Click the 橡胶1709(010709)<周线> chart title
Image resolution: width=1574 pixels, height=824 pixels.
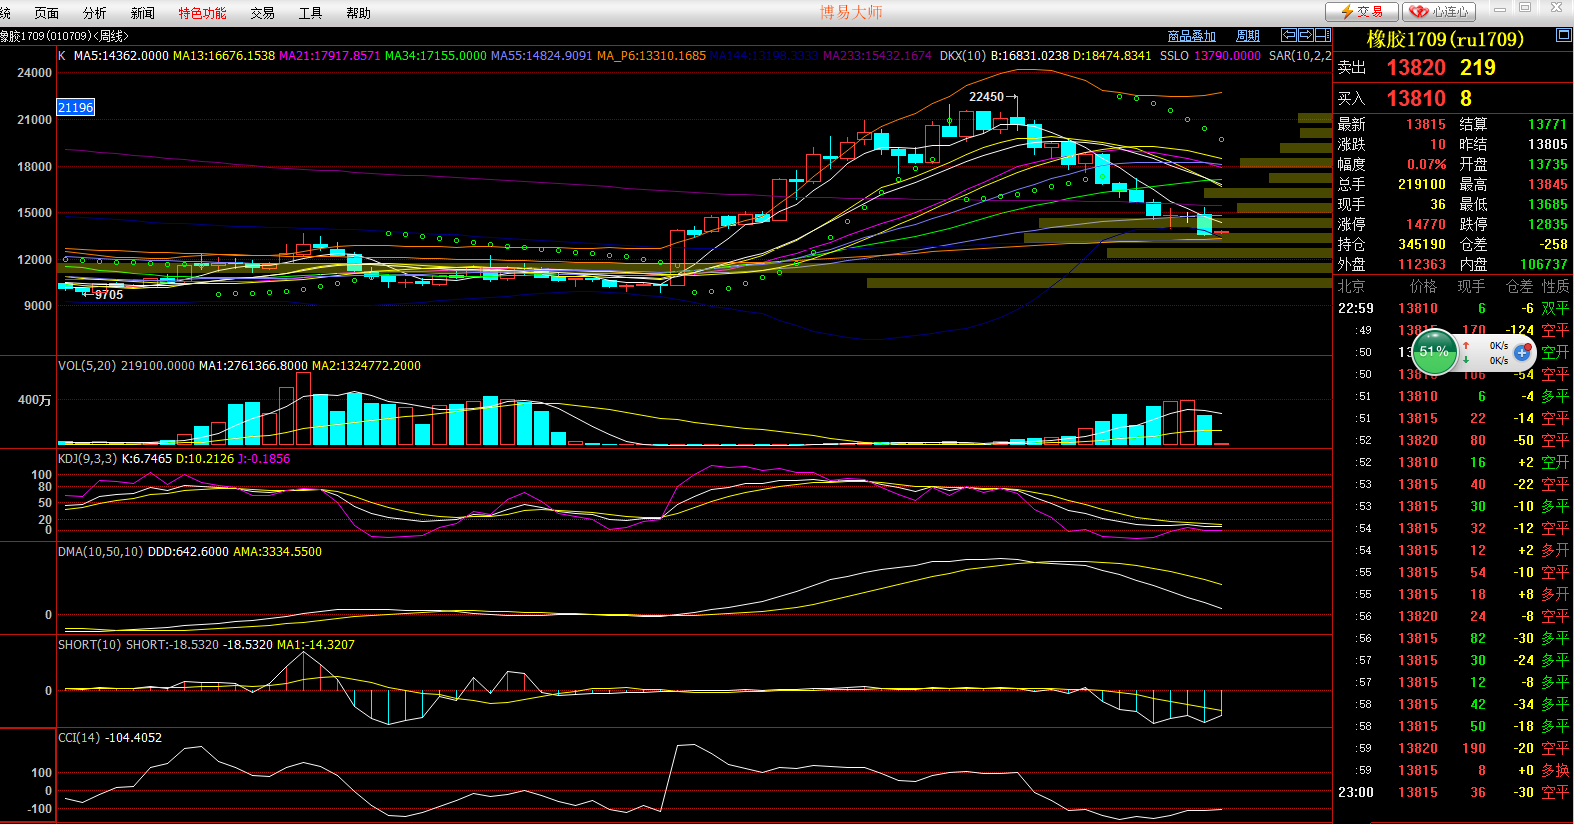click(x=64, y=36)
